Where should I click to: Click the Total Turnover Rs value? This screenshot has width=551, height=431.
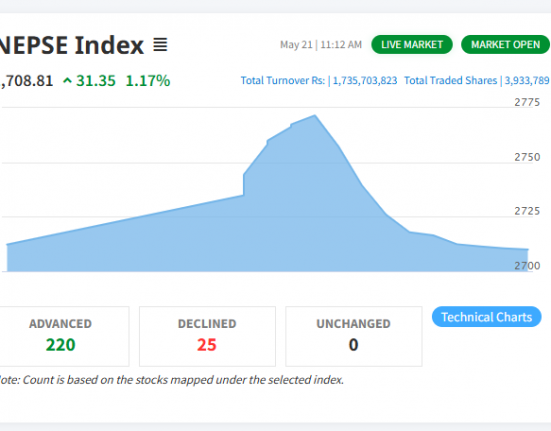pos(365,81)
